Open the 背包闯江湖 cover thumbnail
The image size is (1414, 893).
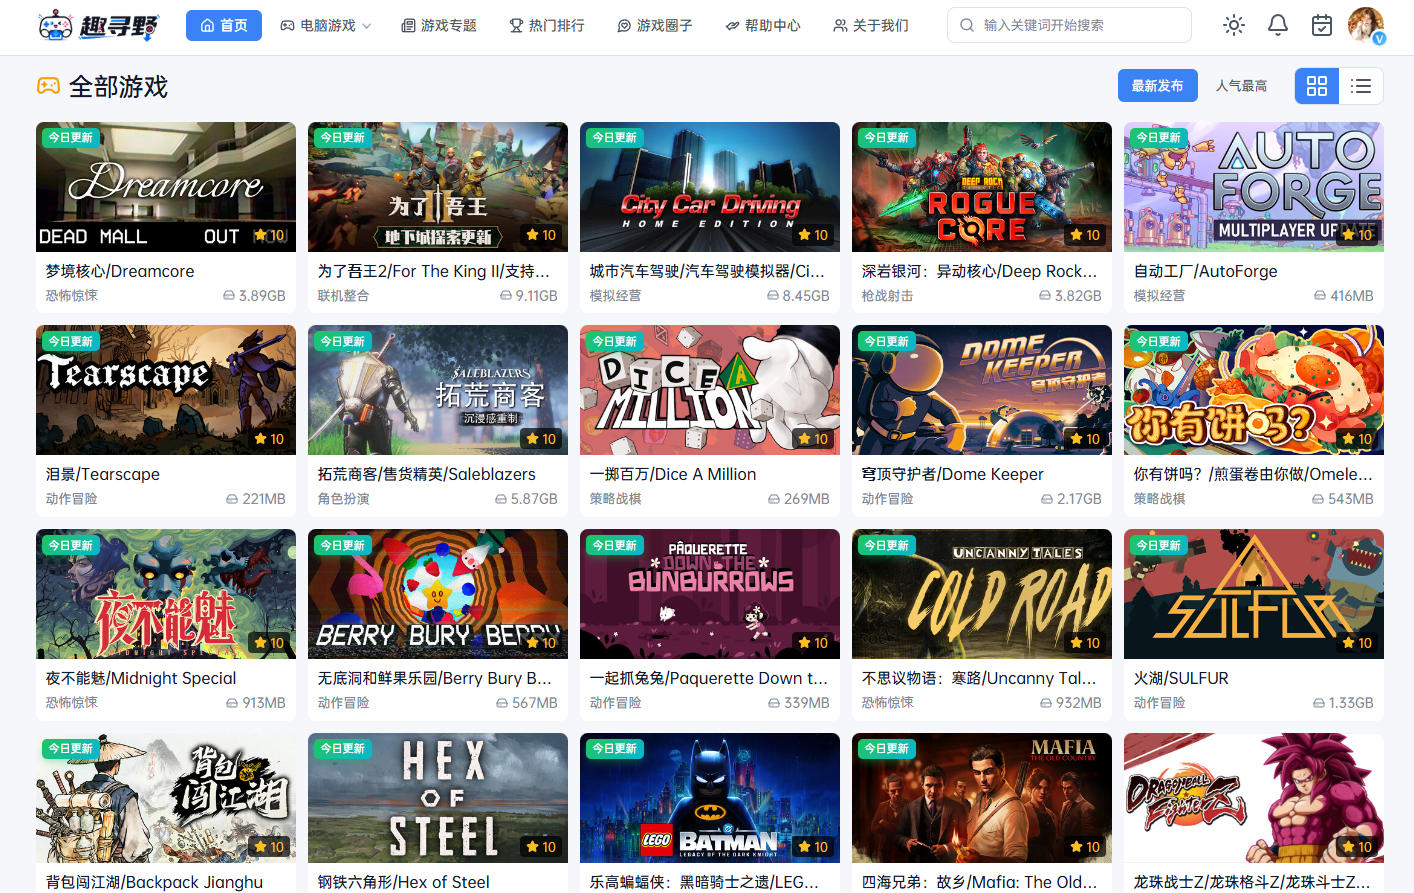click(166, 798)
